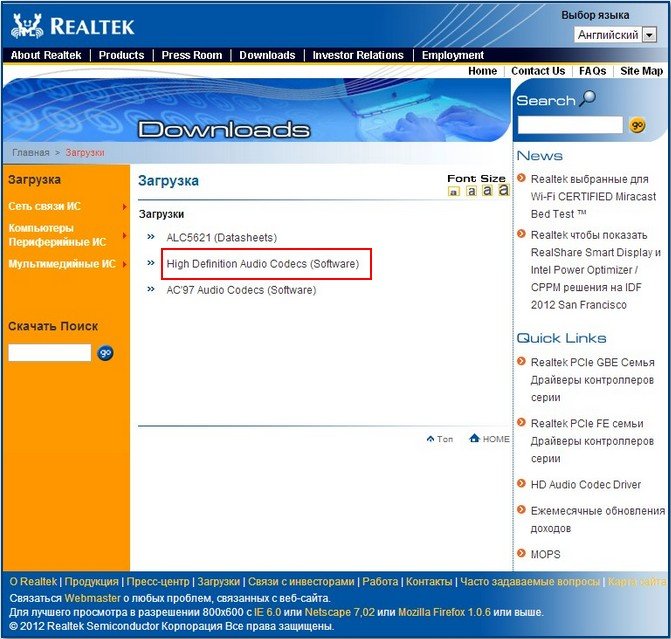
Task: Open ALC5621 (Datasheets) download link
Action: [x=222, y=238]
